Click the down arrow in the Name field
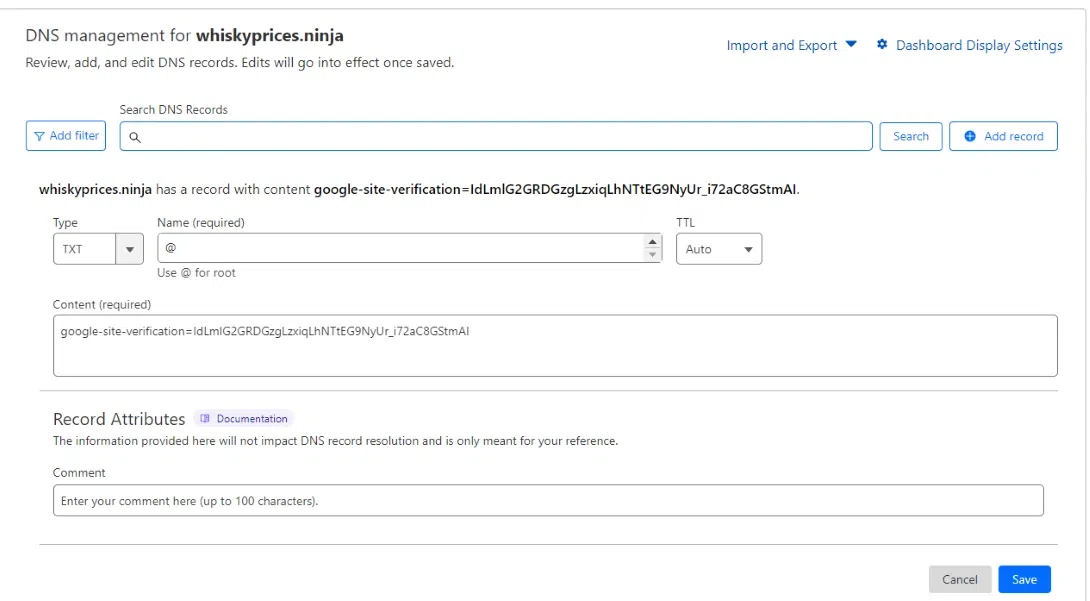This screenshot has width=1090, height=601. [653, 255]
